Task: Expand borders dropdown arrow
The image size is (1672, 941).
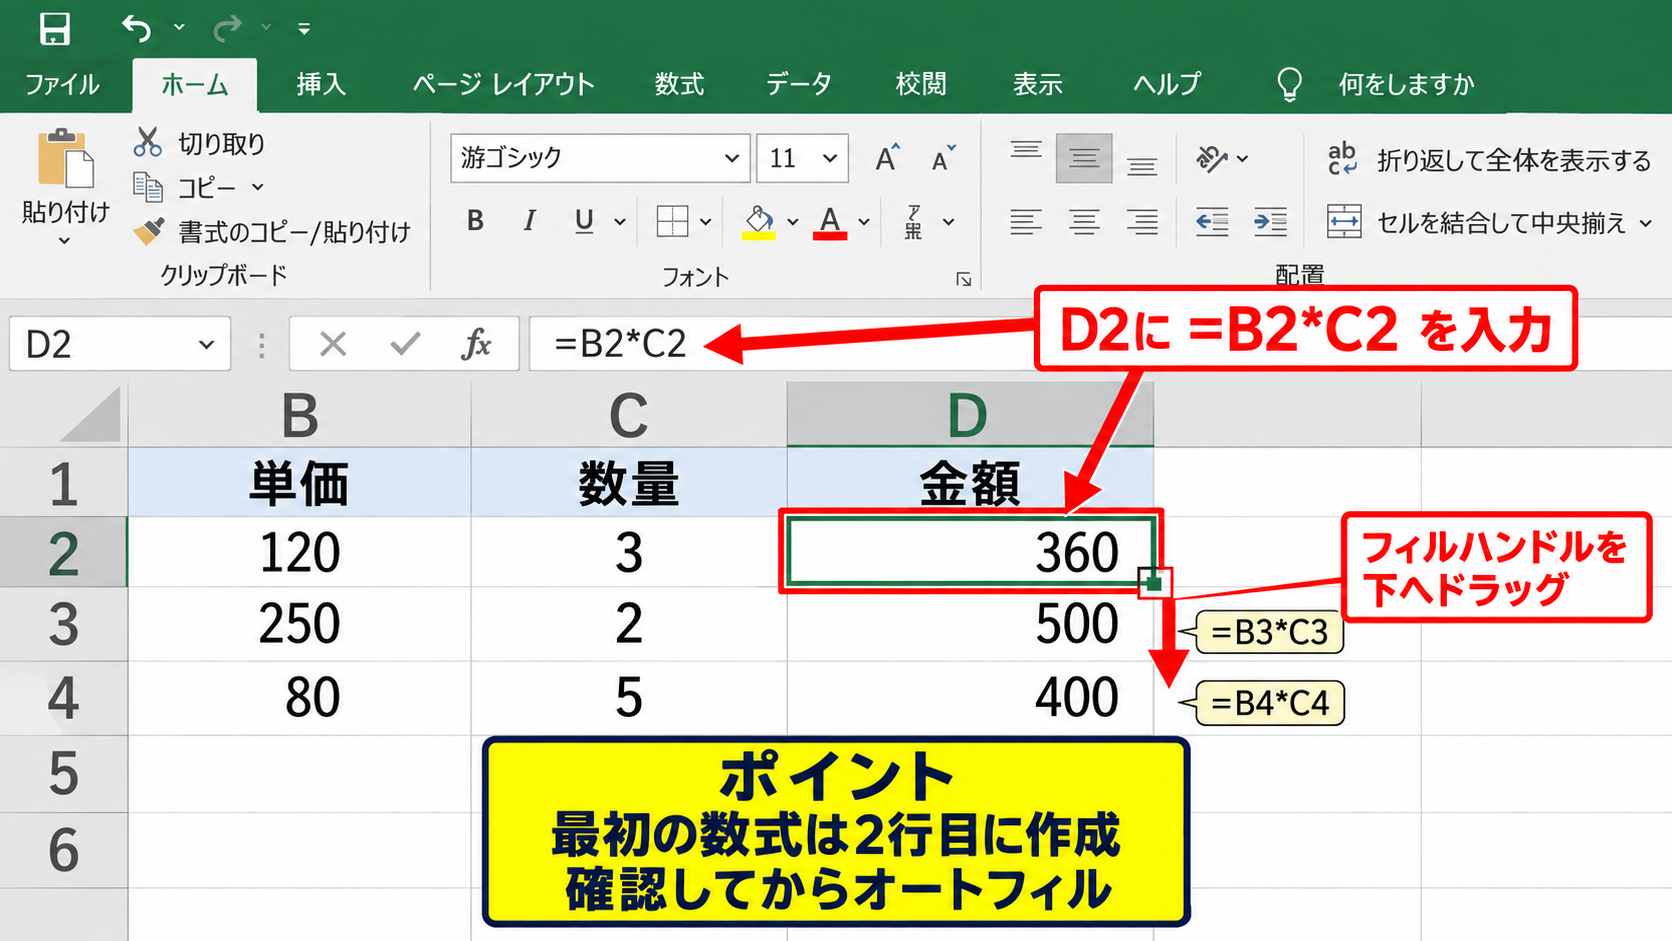Action: [705, 222]
